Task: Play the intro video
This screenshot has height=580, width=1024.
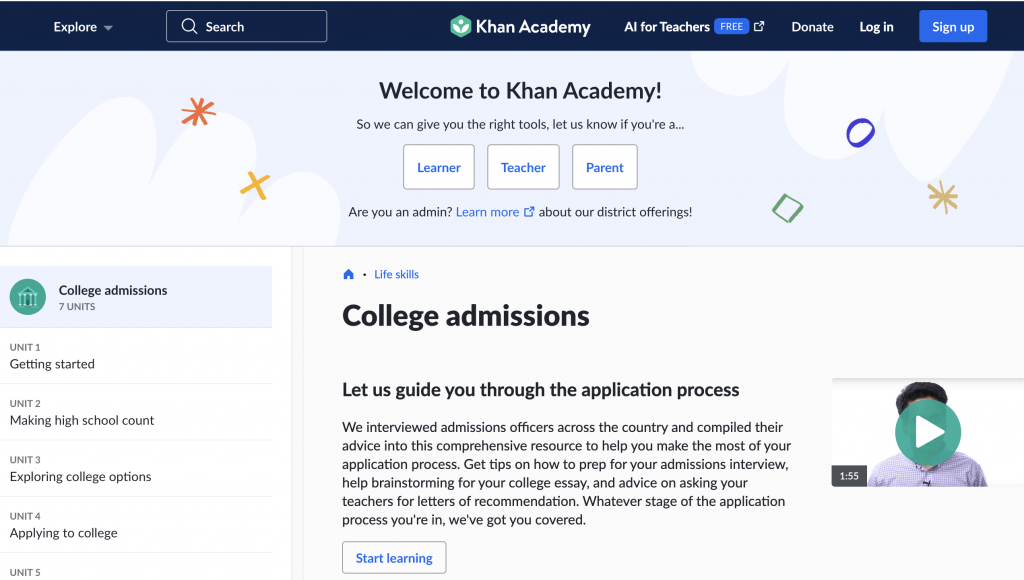Action: (x=927, y=432)
